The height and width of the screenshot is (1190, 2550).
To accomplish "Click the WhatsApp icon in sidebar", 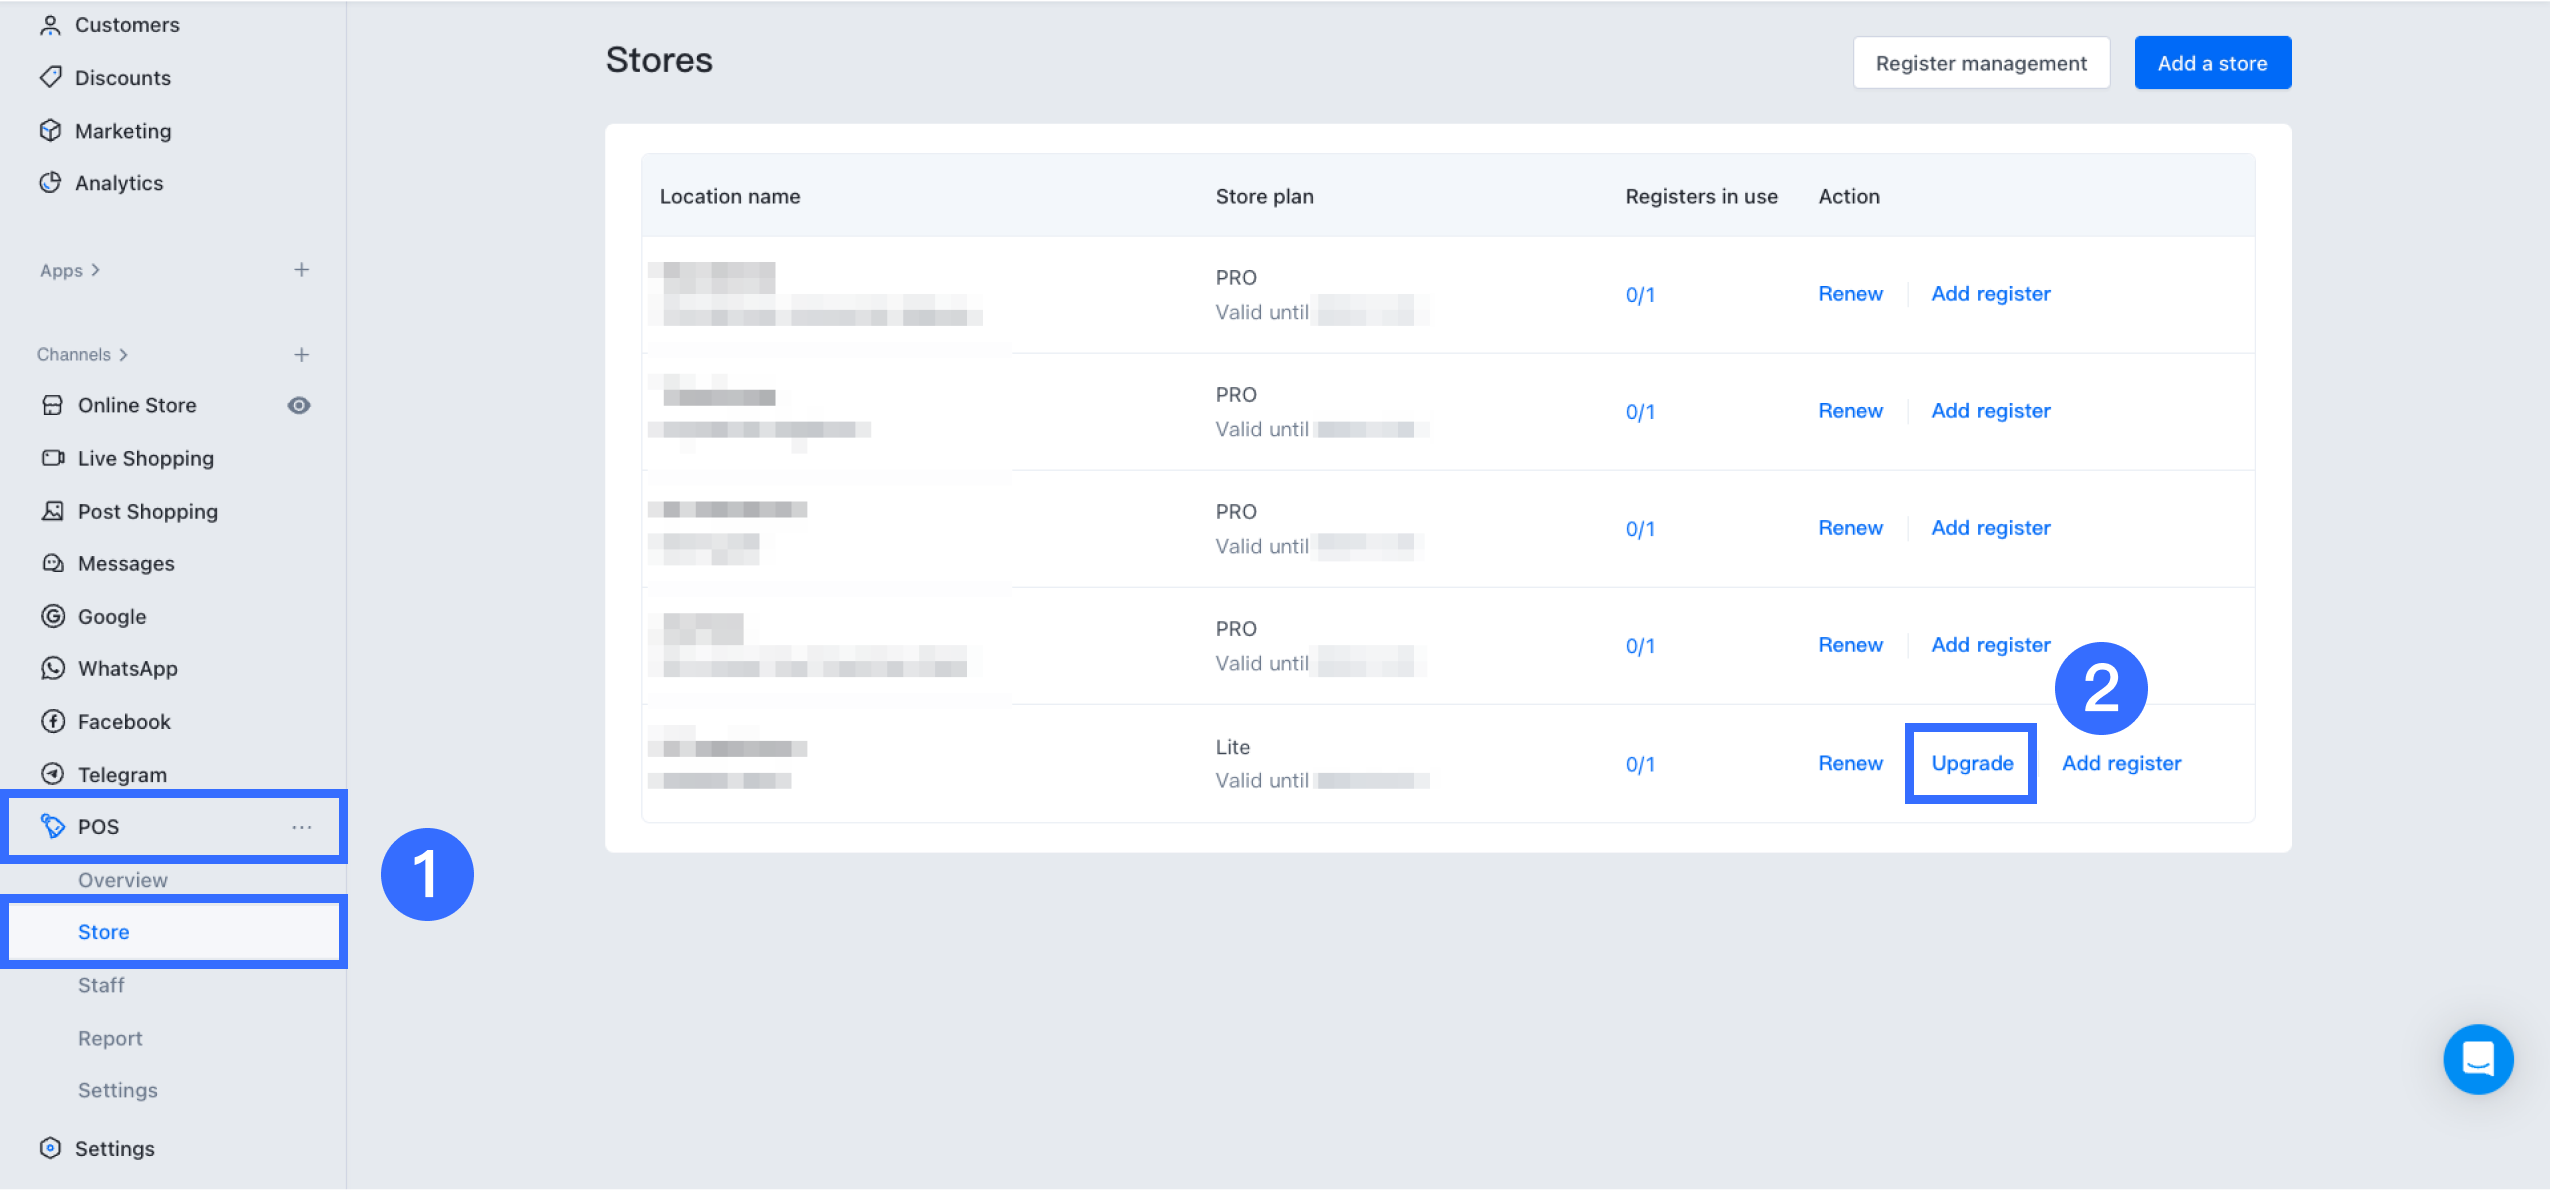I will click(x=53, y=668).
